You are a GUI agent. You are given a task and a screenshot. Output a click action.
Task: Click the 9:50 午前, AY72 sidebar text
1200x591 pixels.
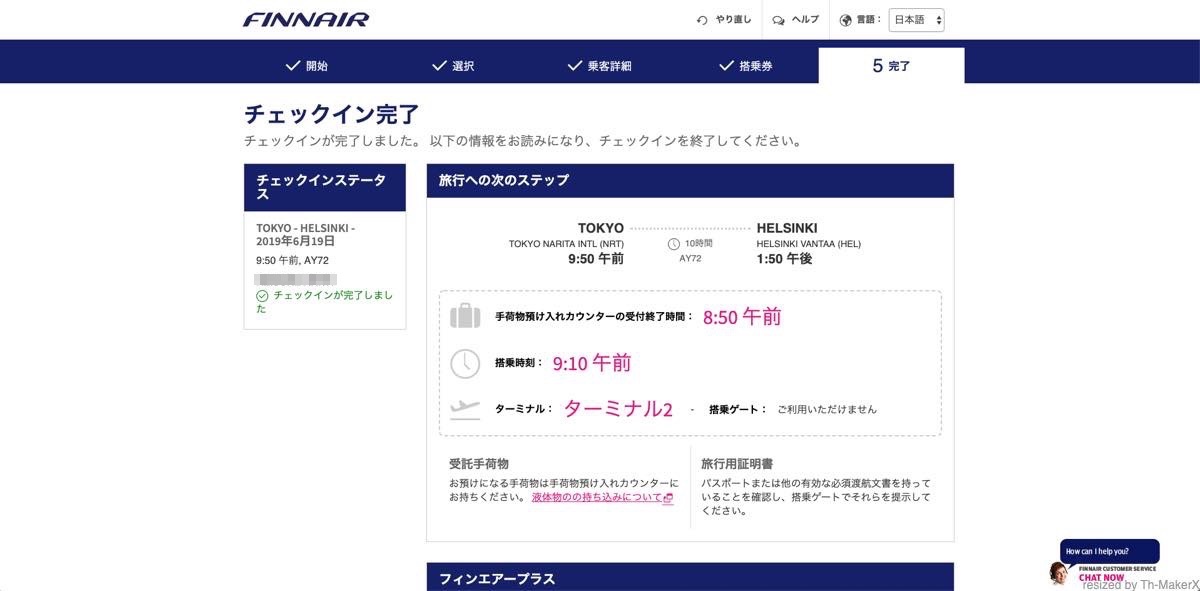[x=292, y=260]
